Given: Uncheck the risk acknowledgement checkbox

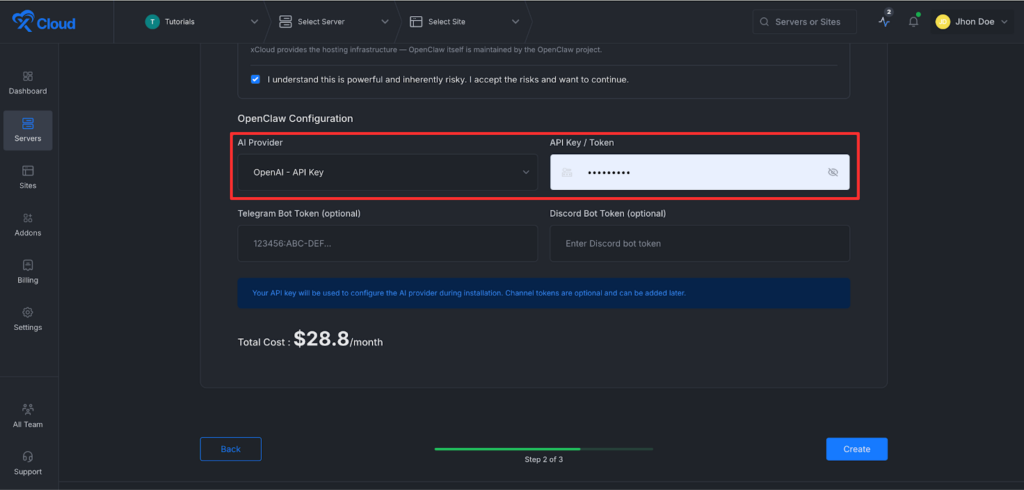Looking at the screenshot, I should [256, 79].
